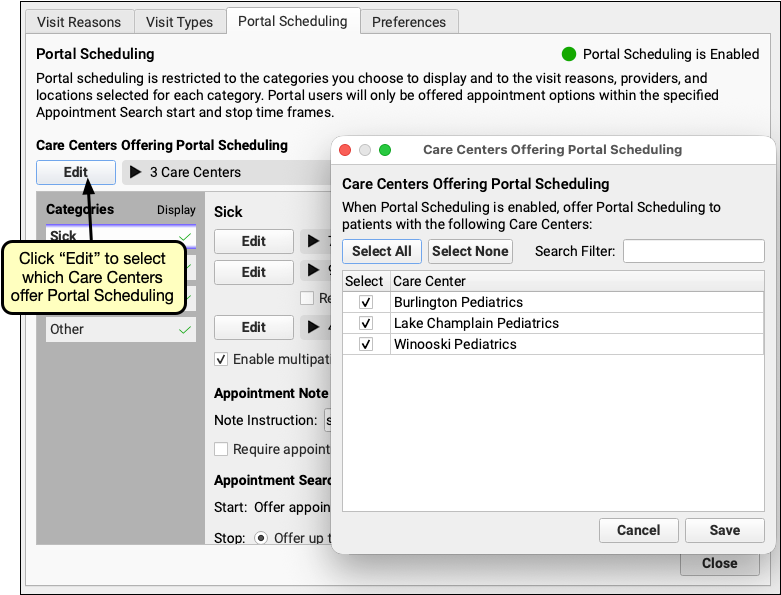Click into the Search Filter field
This screenshot has width=781, height=595.
(693, 251)
